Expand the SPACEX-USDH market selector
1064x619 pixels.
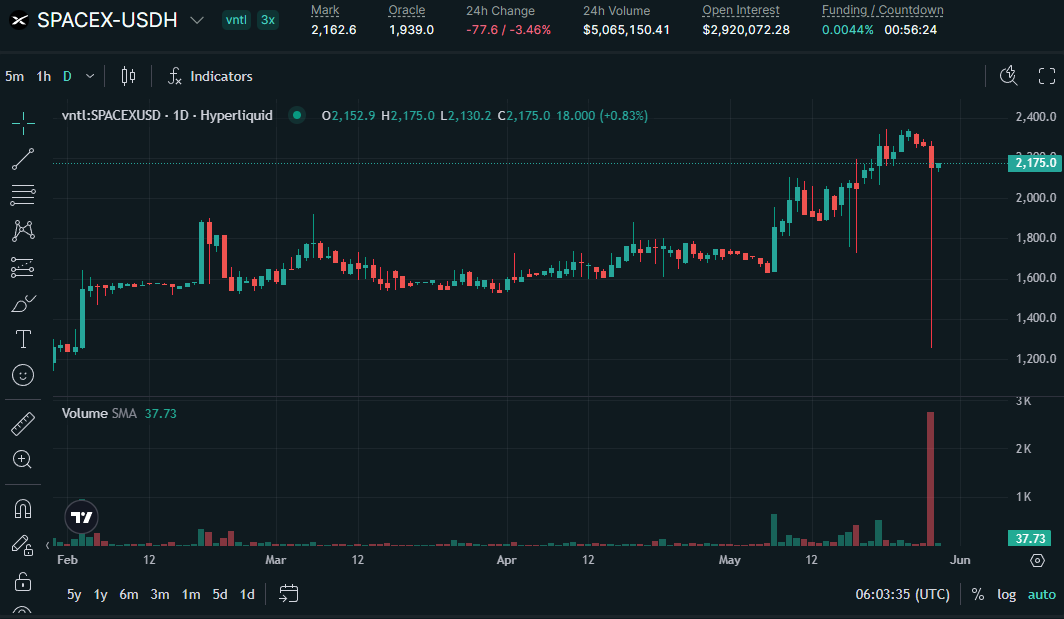tap(197, 20)
